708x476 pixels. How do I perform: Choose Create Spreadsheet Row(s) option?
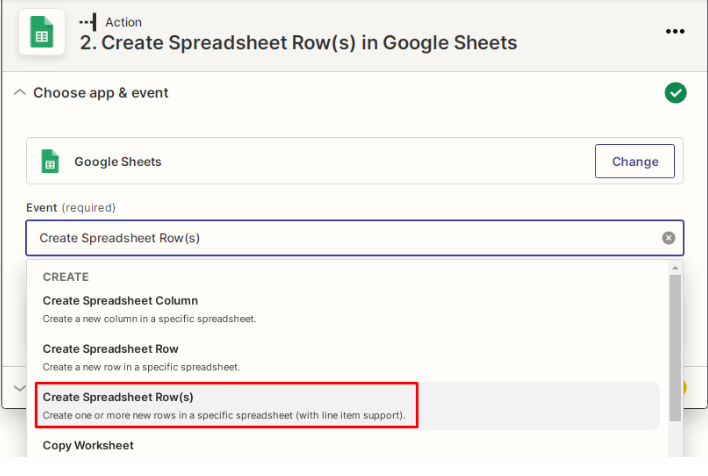[x=348, y=406]
